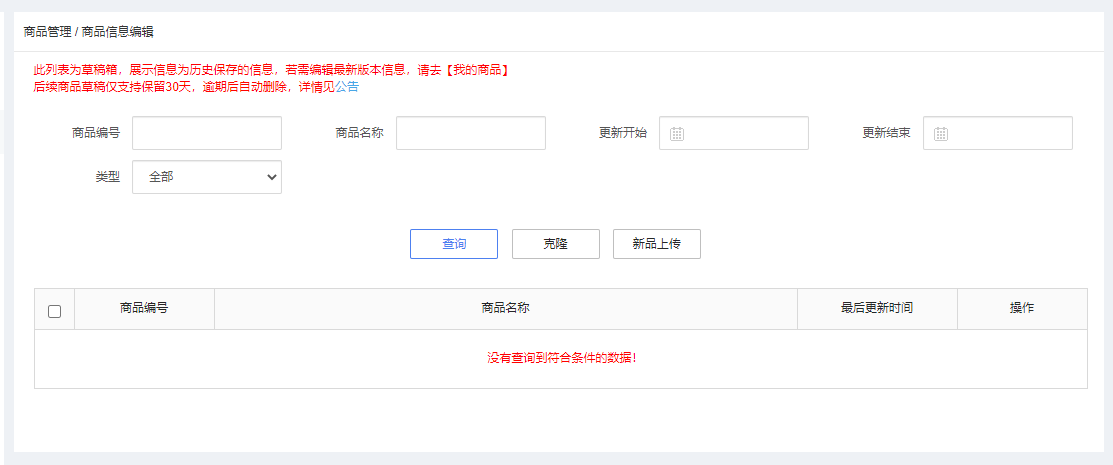Click the 【我的商品】 text in red notice
The width and height of the screenshot is (1113, 465).
tap(476, 70)
